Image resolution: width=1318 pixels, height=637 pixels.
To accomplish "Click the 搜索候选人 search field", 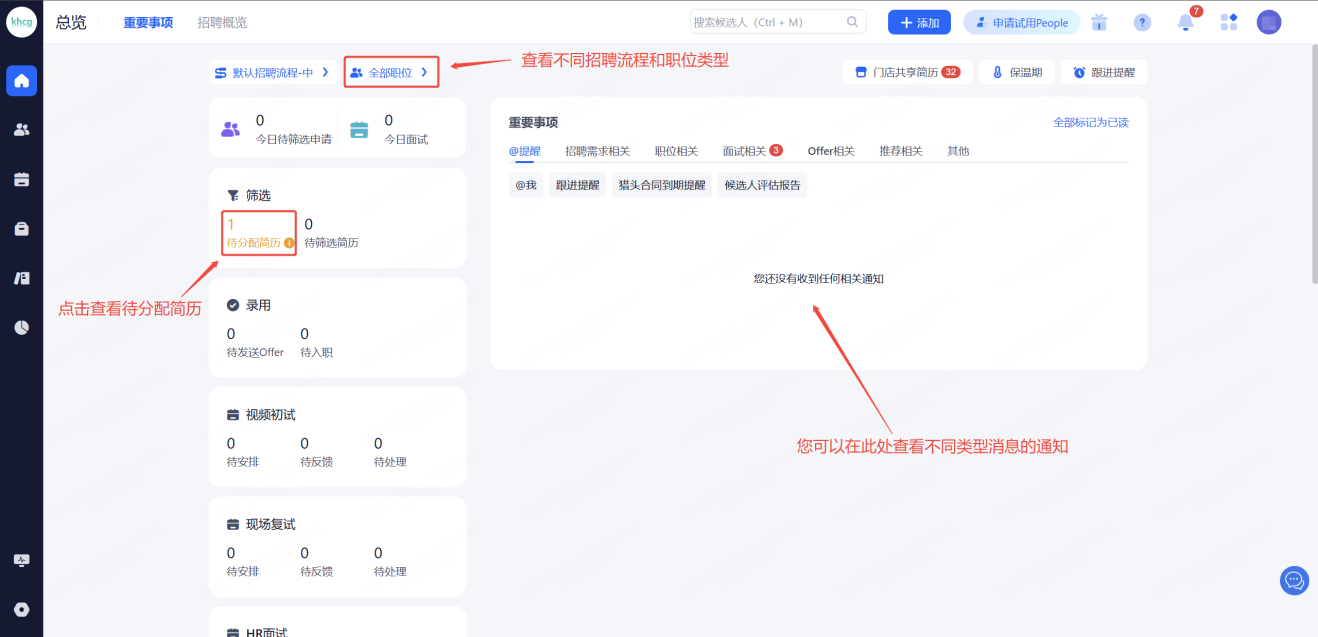I will 767,22.
